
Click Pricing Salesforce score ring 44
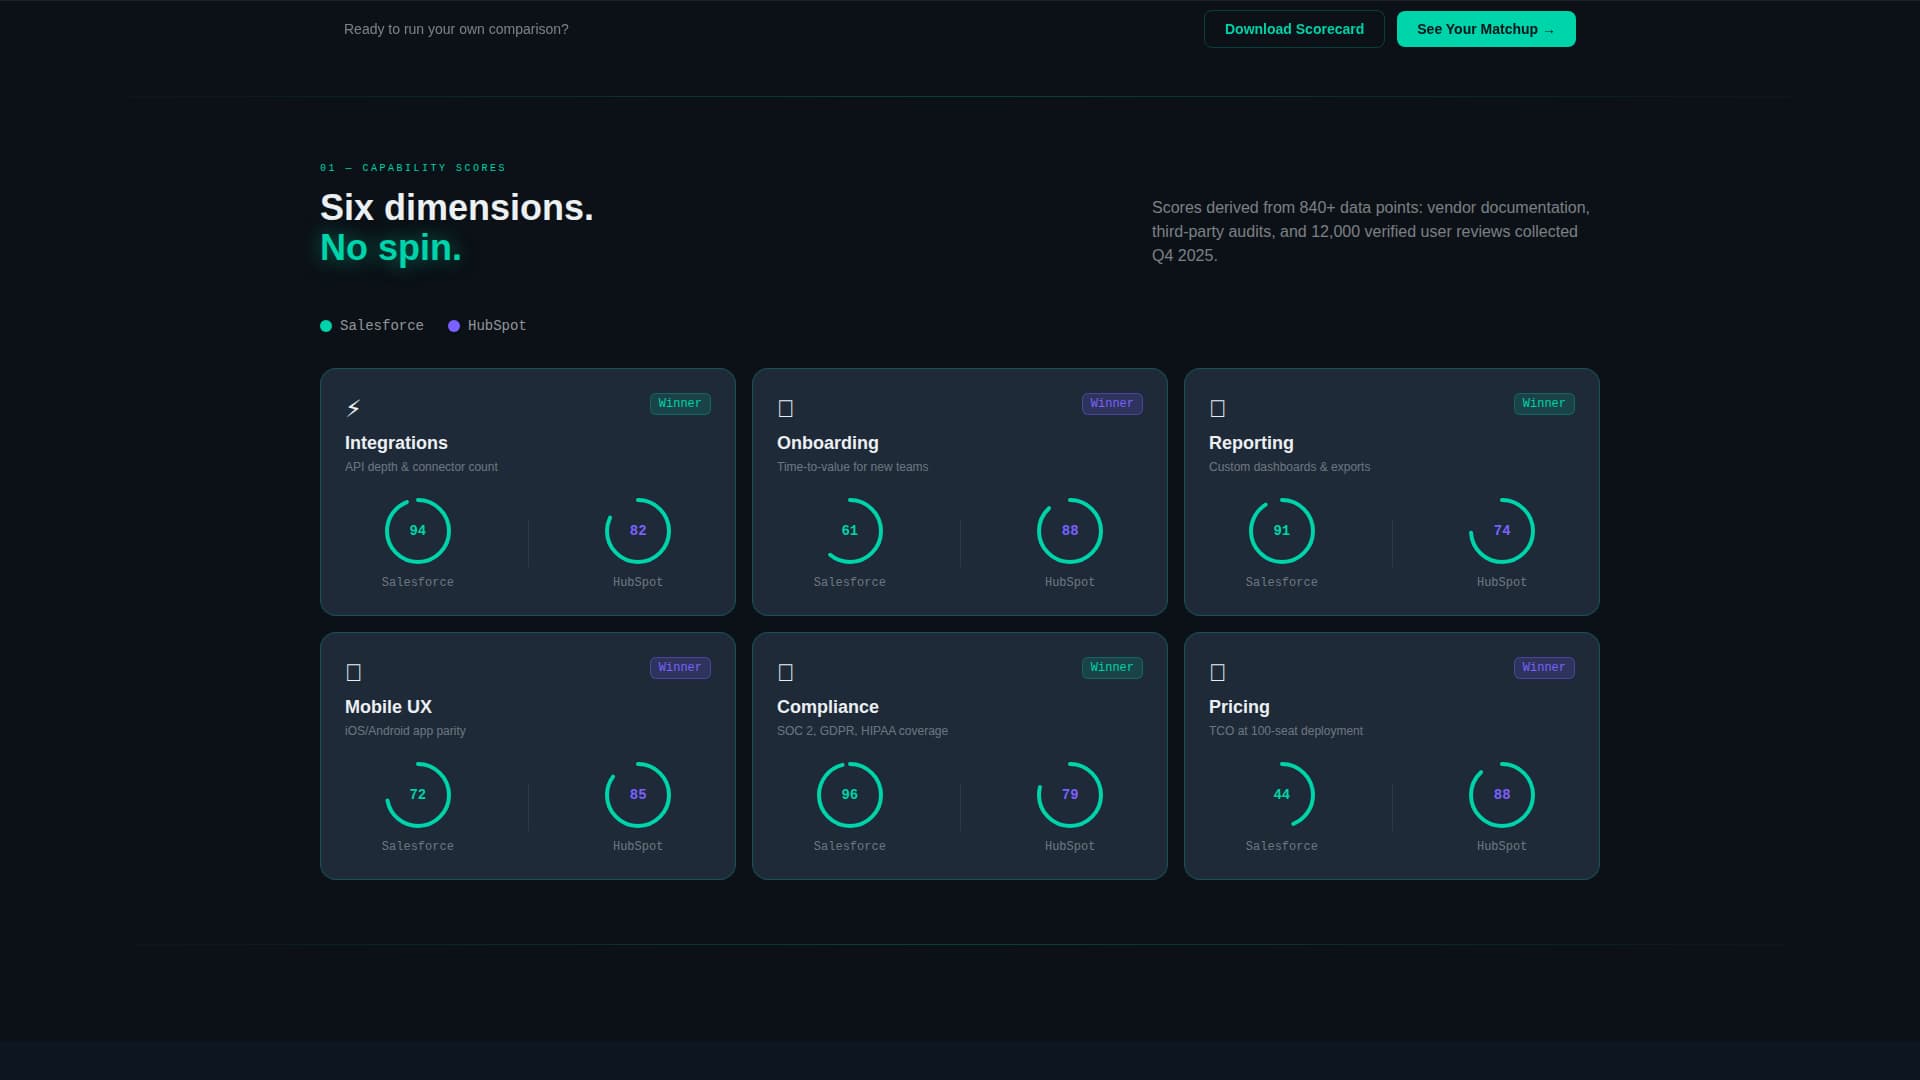1282,795
